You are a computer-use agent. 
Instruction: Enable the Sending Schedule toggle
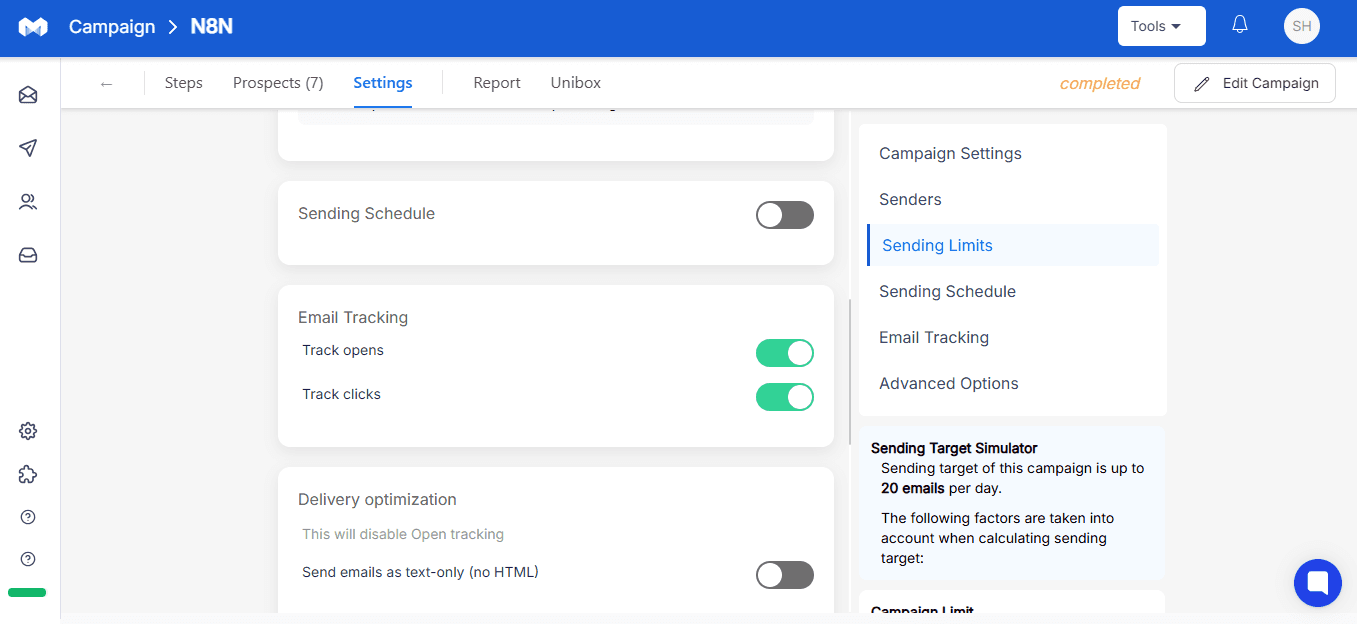[x=785, y=215]
